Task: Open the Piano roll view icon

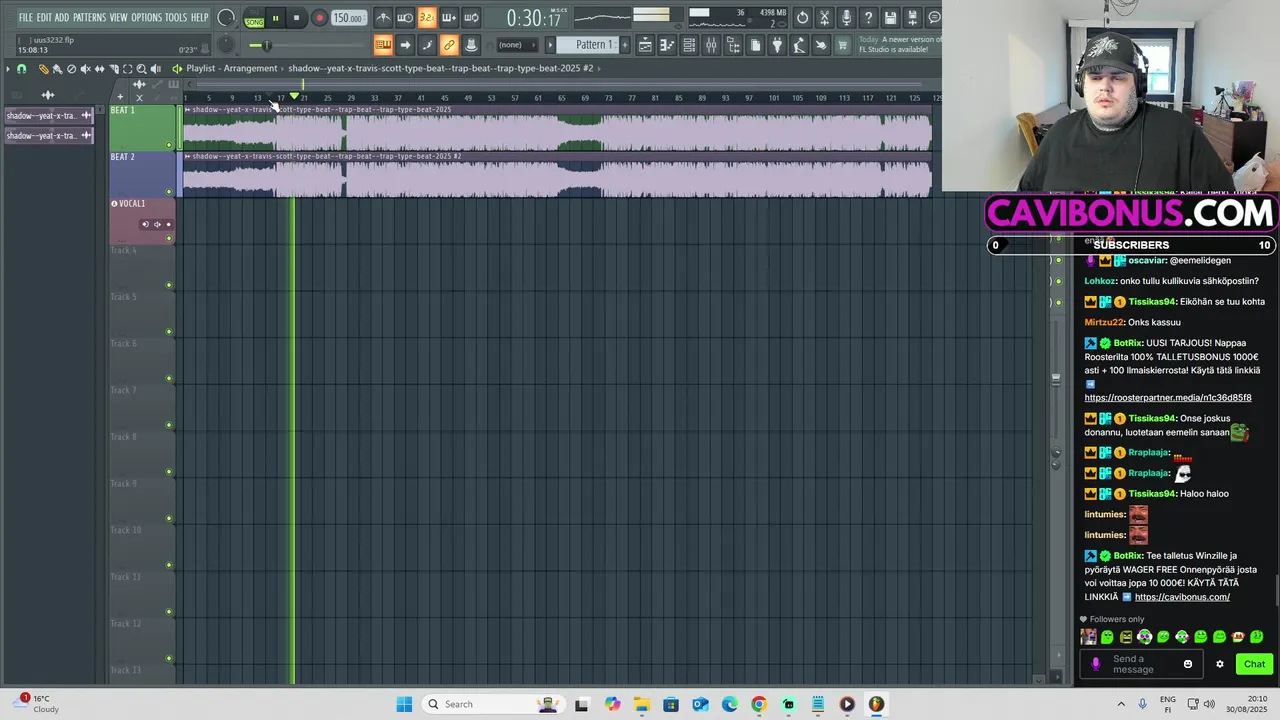Action: (x=667, y=45)
